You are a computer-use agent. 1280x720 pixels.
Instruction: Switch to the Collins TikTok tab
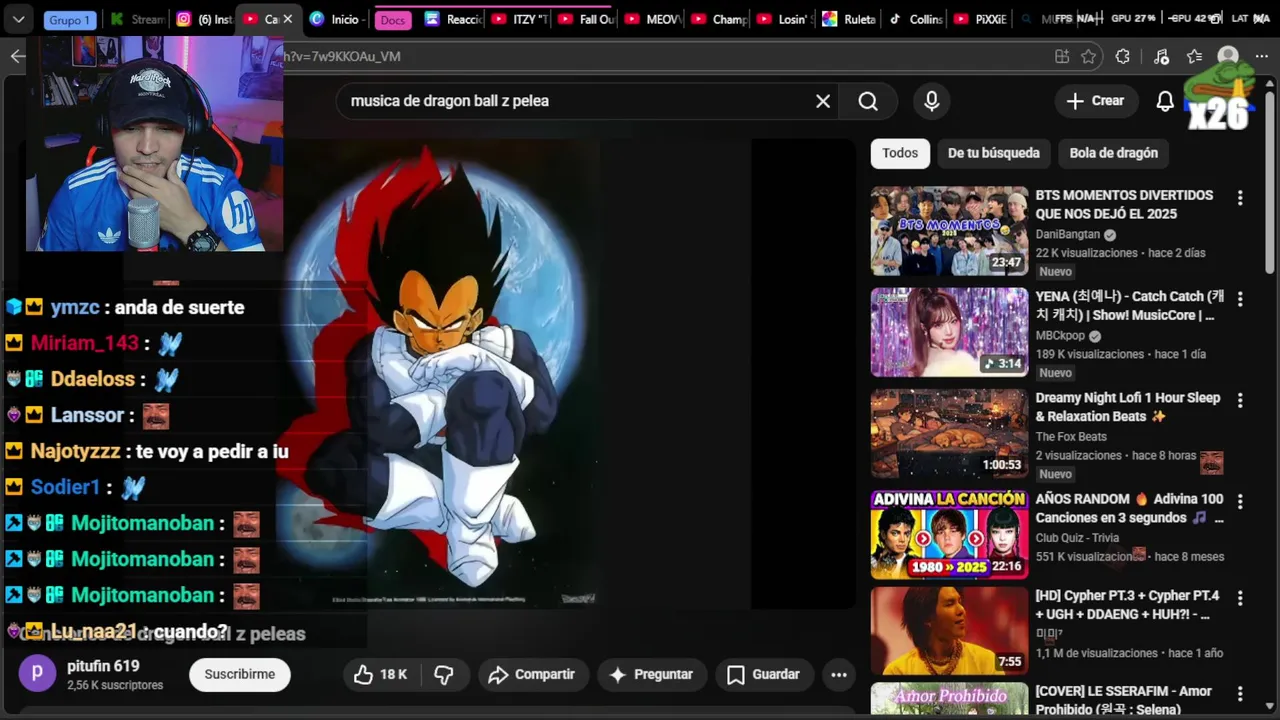916,19
